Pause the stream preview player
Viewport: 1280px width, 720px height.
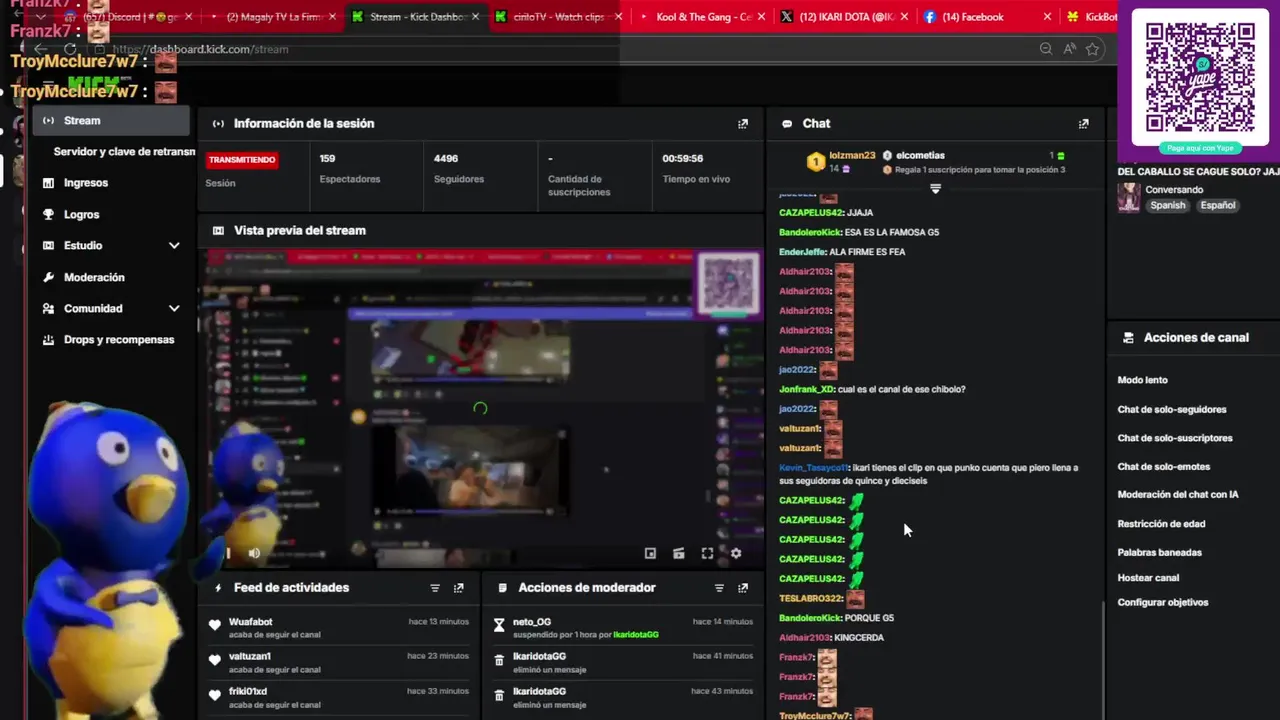228,553
